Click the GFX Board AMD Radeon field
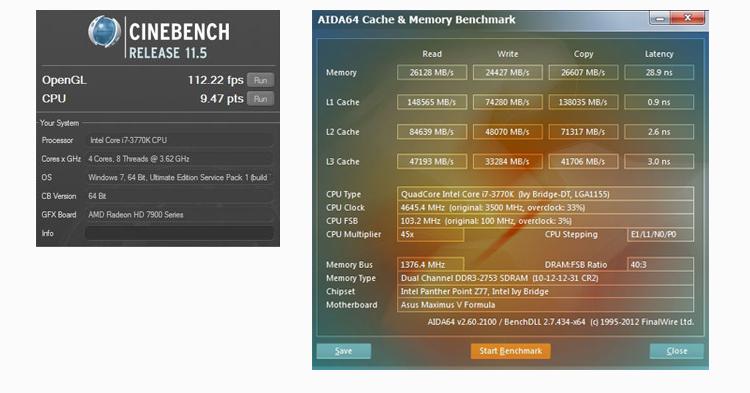The image size is (750, 393). click(179, 215)
